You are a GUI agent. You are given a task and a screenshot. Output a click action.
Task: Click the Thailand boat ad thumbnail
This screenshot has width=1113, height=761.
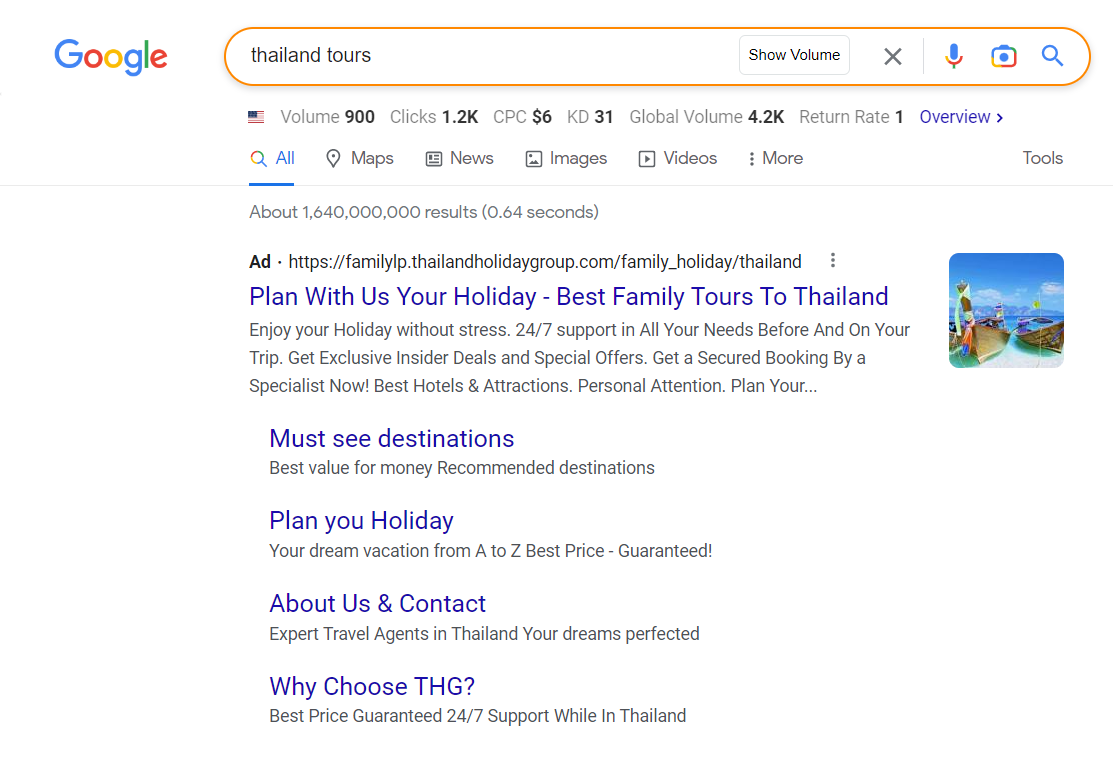(1006, 311)
